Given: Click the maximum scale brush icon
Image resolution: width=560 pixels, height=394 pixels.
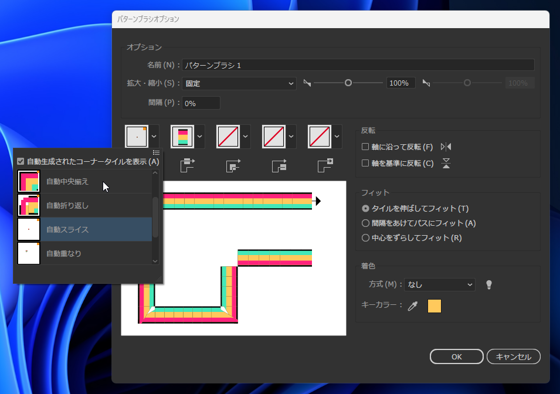Looking at the screenshot, I should click(x=426, y=83).
